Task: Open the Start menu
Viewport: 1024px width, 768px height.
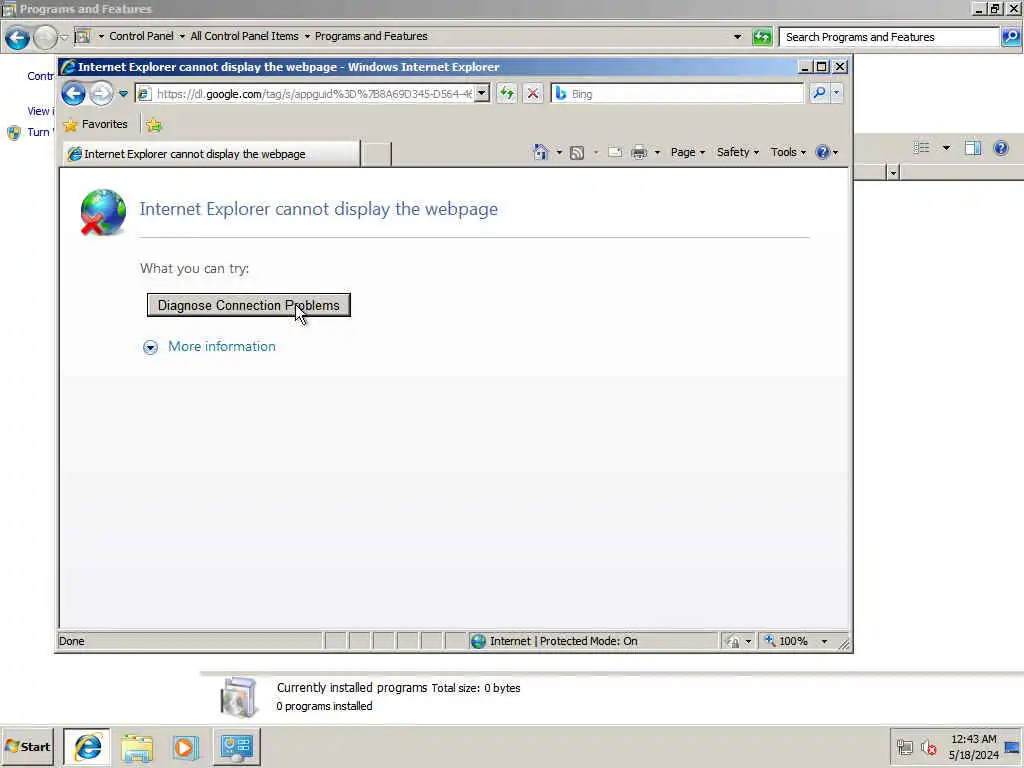Action: click(27, 746)
